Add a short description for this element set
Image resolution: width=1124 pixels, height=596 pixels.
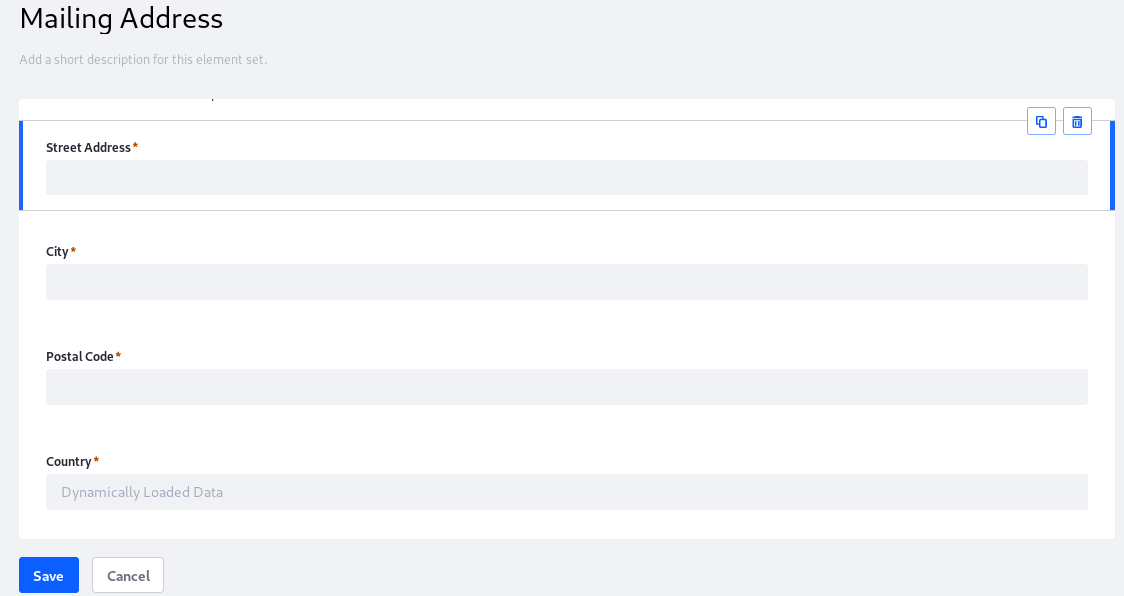[143, 60]
